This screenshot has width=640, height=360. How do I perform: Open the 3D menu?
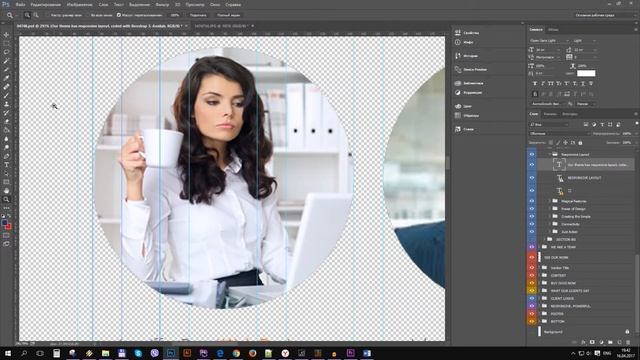click(x=178, y=4)
